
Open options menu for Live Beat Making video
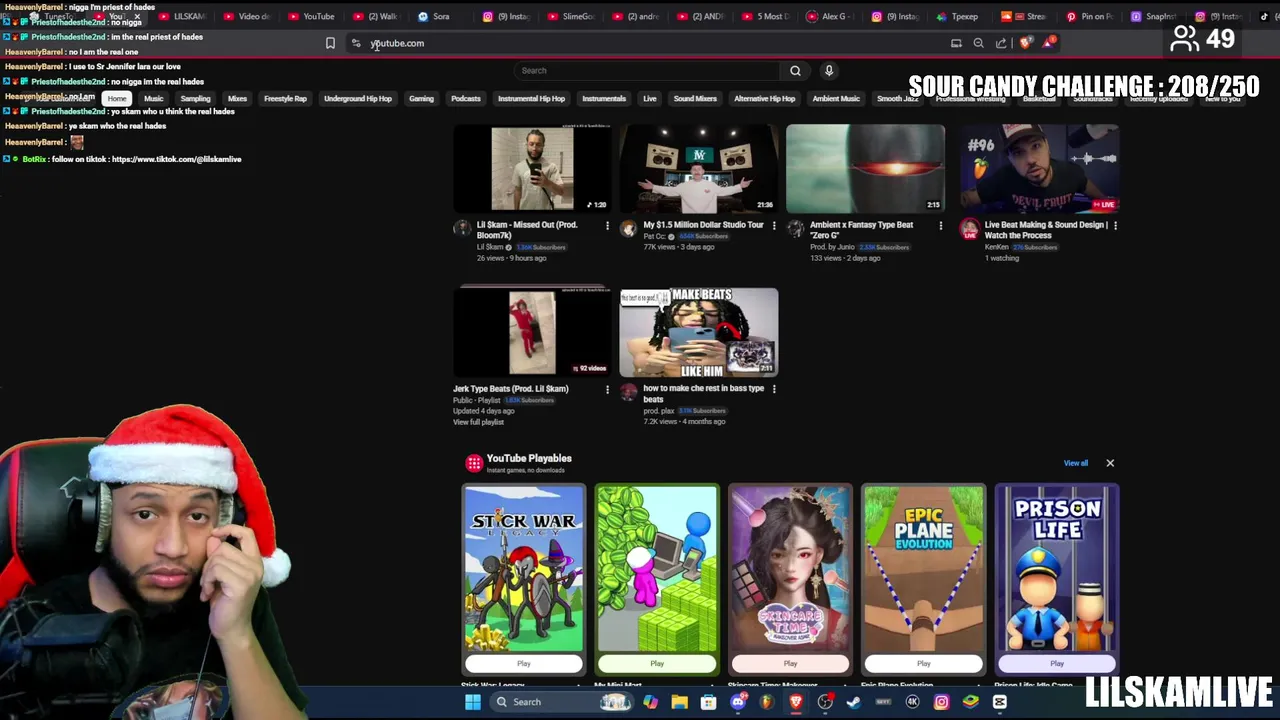pyautogui.click(x=1115, y=226)
